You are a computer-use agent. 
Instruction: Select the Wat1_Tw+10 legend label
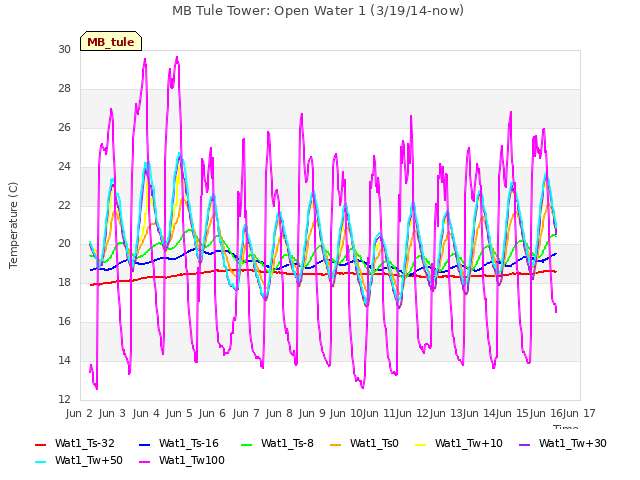coord(469,444)
